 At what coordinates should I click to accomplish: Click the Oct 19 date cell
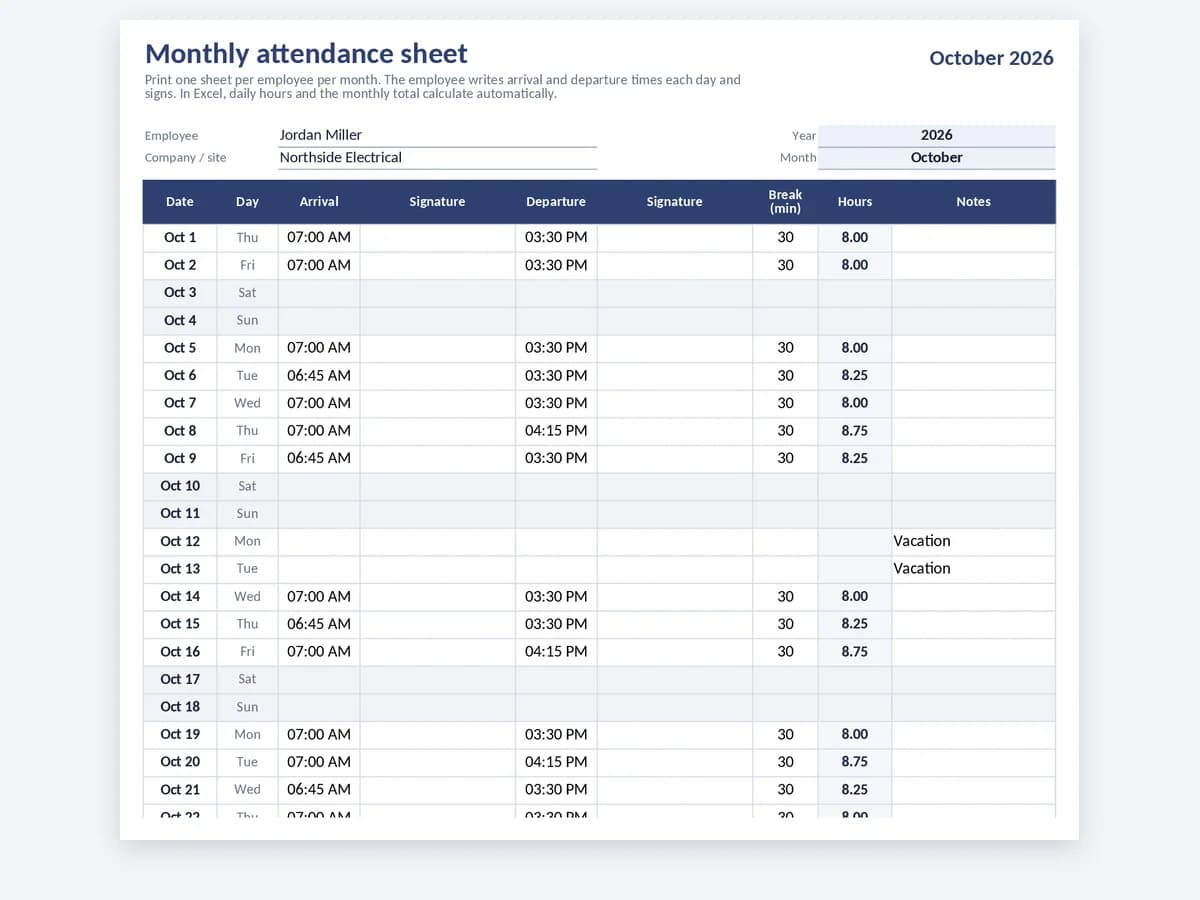tap(180, 735)
